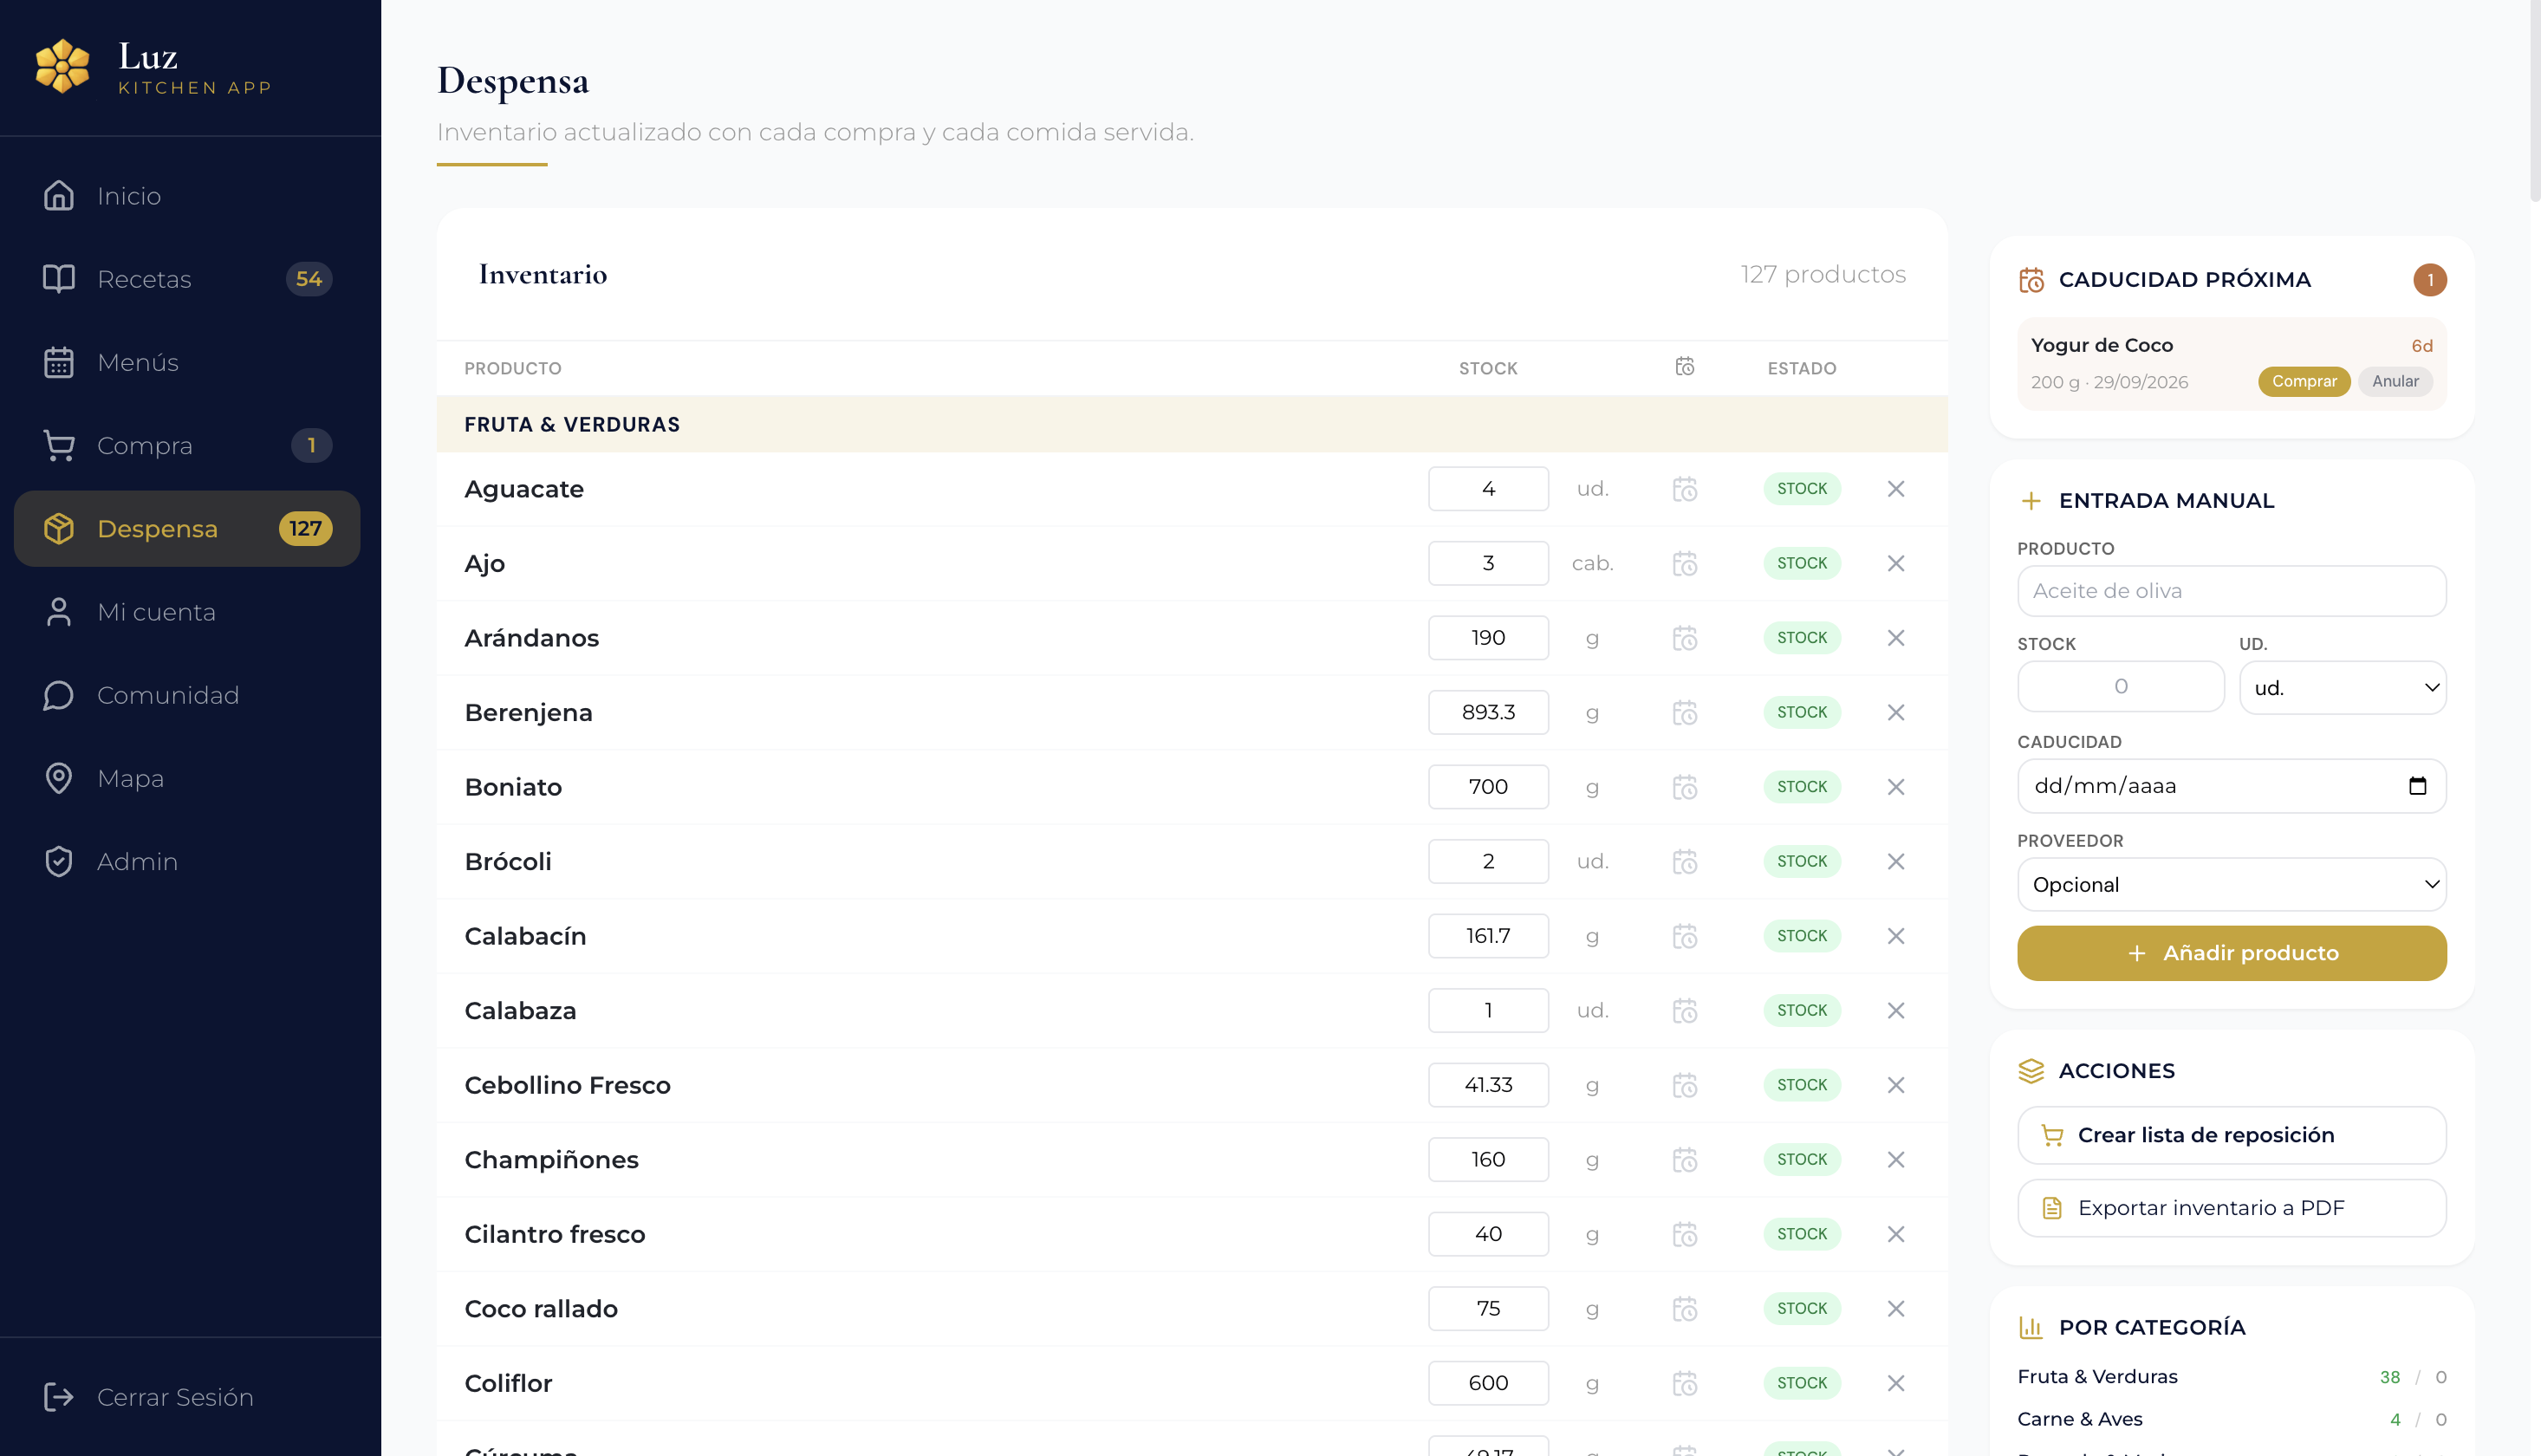
Task: Click the Añadir producto button
Action: 2231,953
